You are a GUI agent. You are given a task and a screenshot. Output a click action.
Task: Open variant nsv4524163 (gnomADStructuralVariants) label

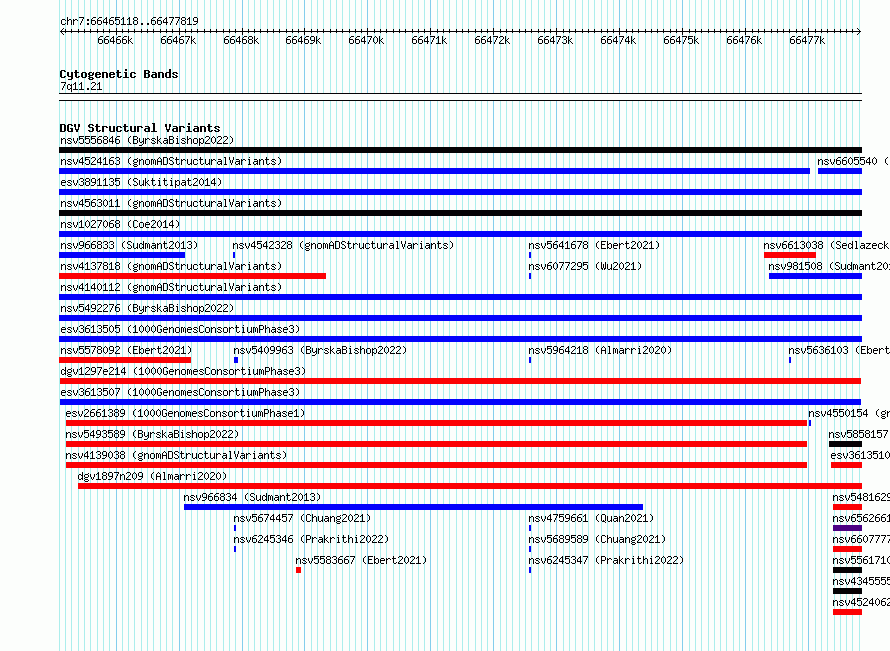[x=171, y=161]
